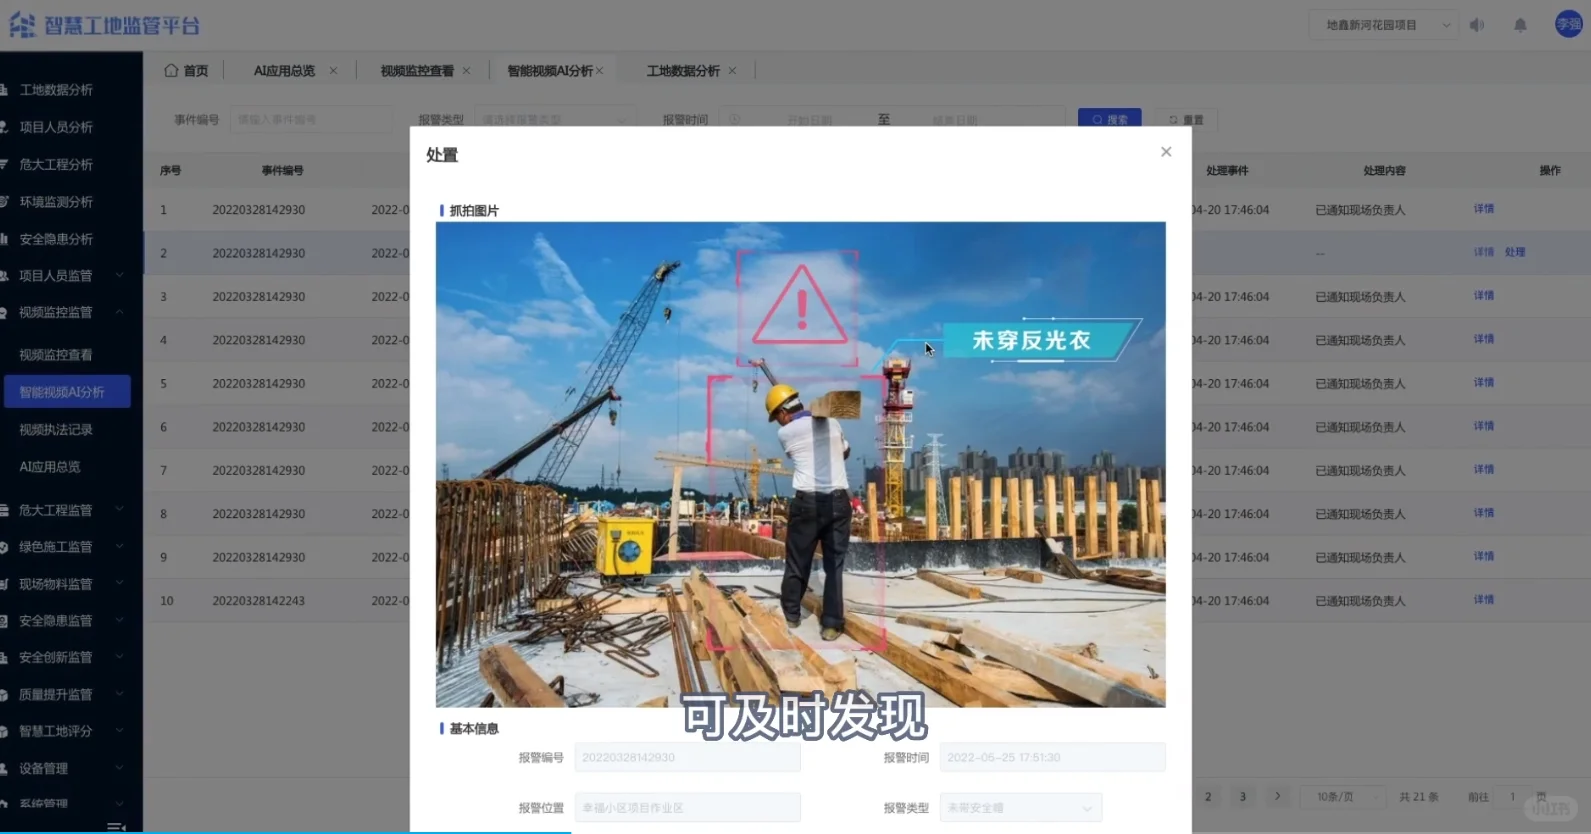Expand the 质量提升监管 sidebar menu
1591x834 pixels.
(119, 694)
